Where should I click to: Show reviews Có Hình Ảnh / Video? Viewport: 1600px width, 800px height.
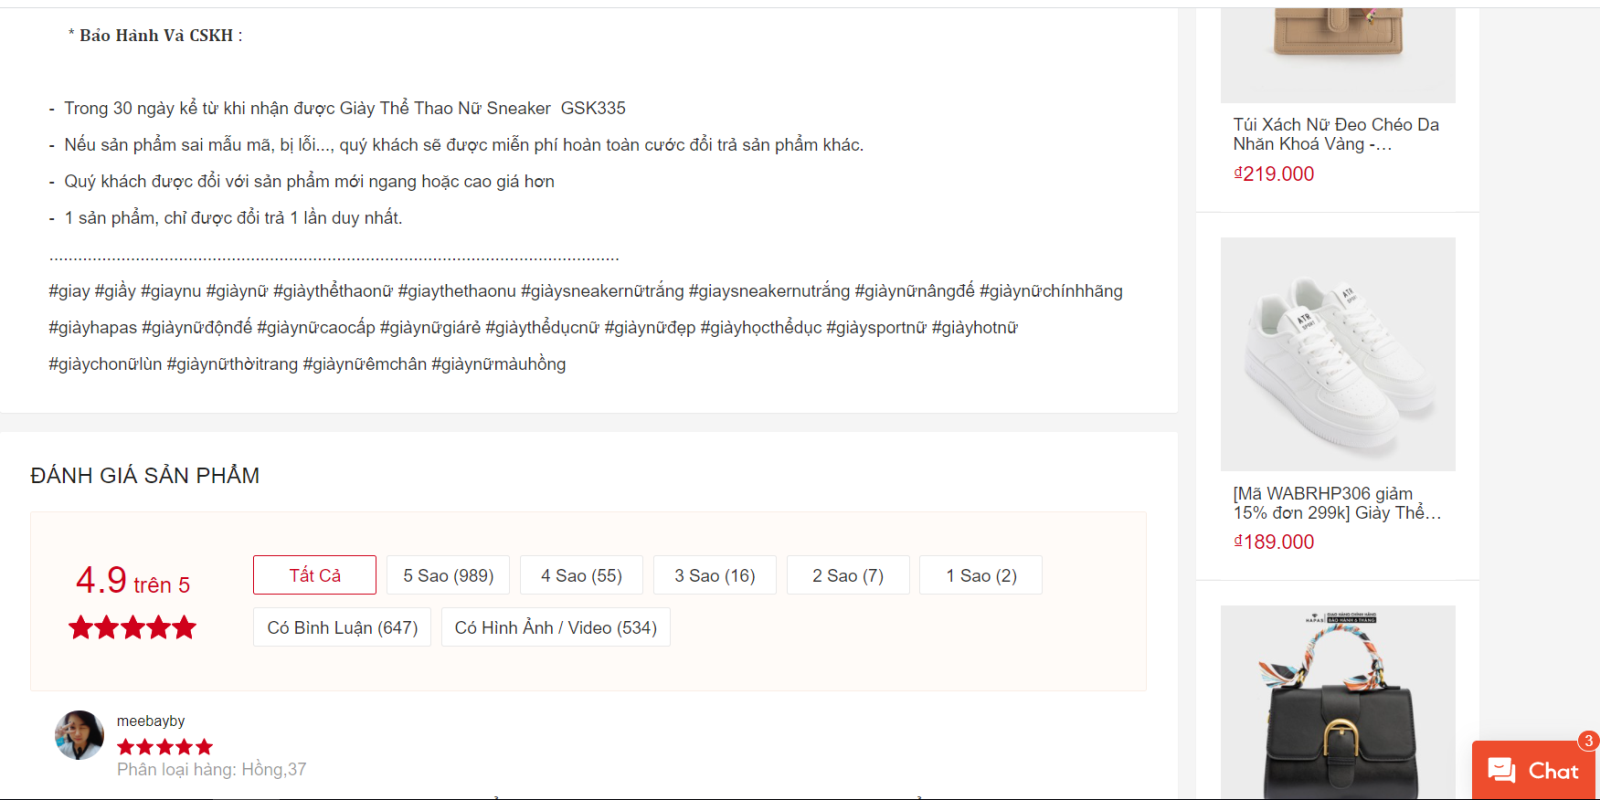coord(555,627)
